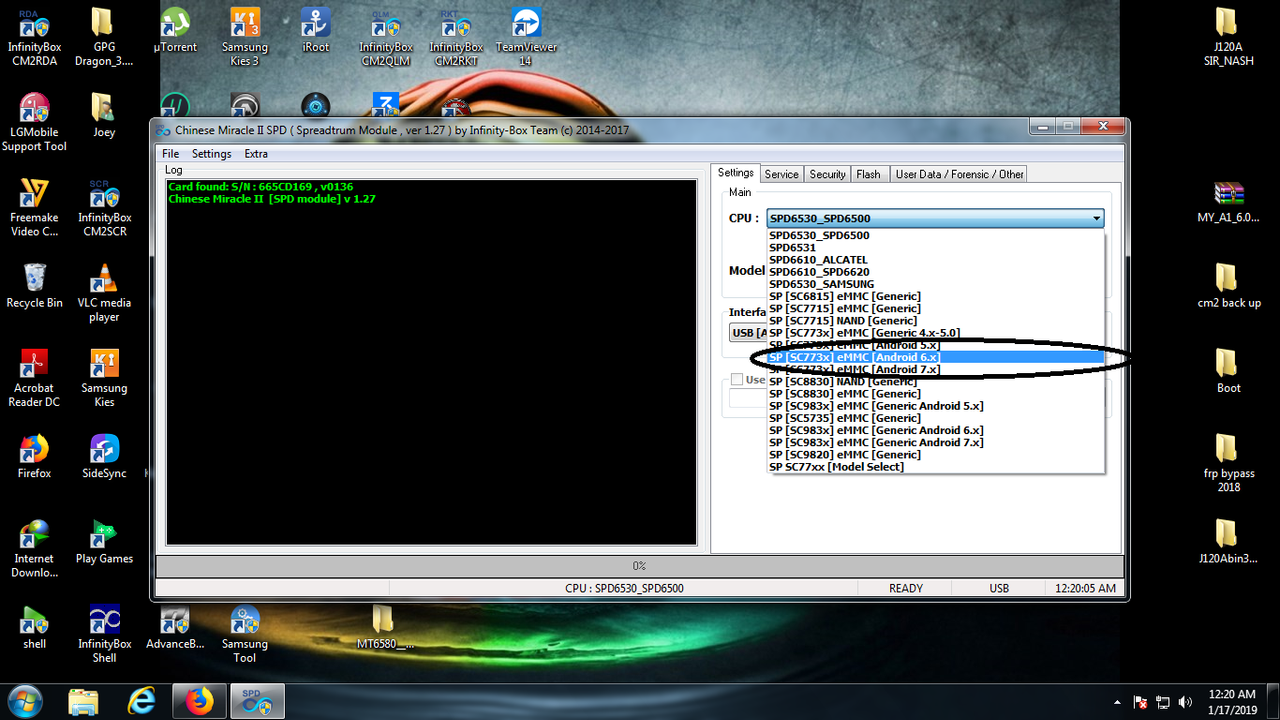The height and width of the screenshot is (720, 1280).
Task: Open InfinityBox CM2QLM shortcut
Action: tap(386, 37)
